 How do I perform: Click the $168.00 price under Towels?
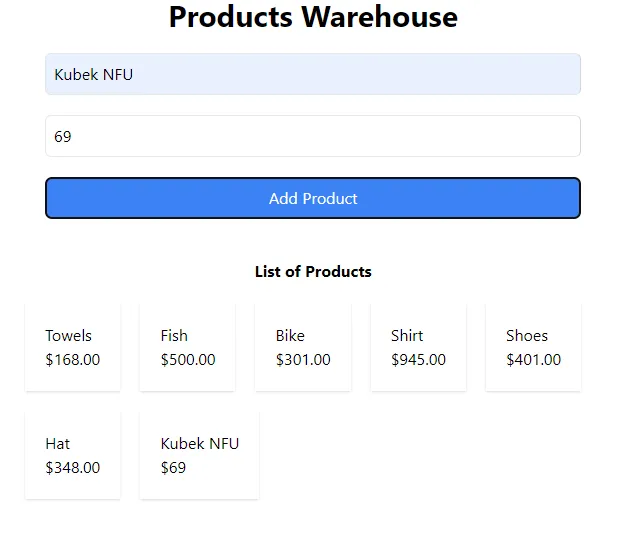73,360
